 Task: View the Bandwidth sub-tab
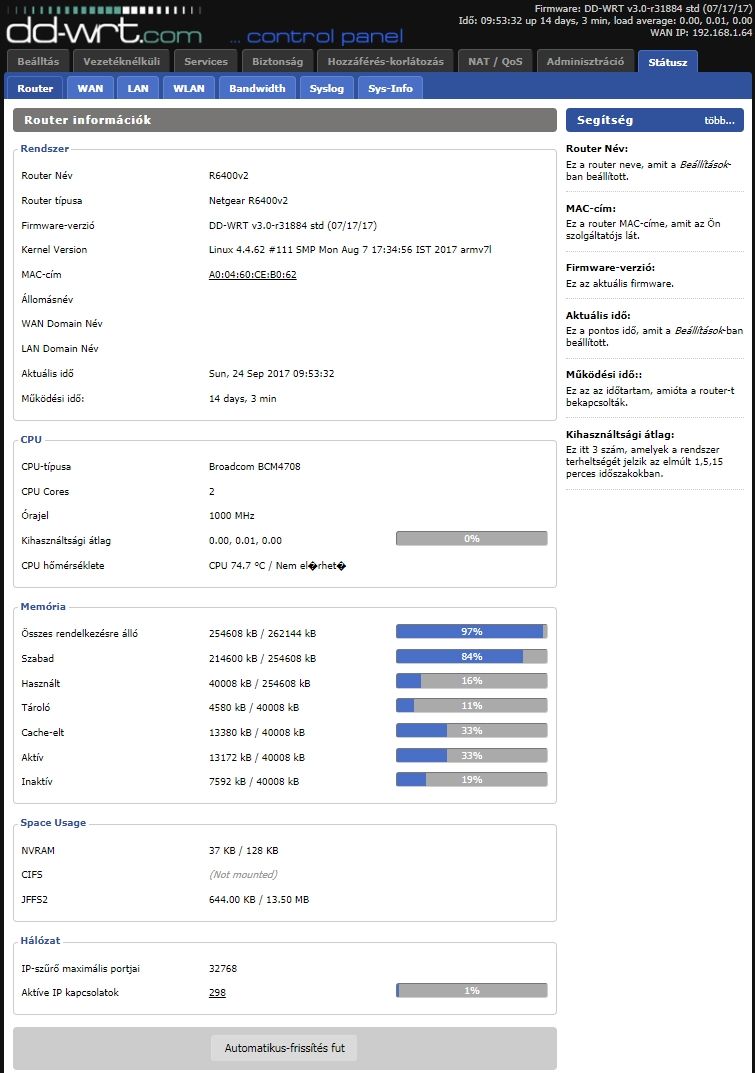coord(257,88)
